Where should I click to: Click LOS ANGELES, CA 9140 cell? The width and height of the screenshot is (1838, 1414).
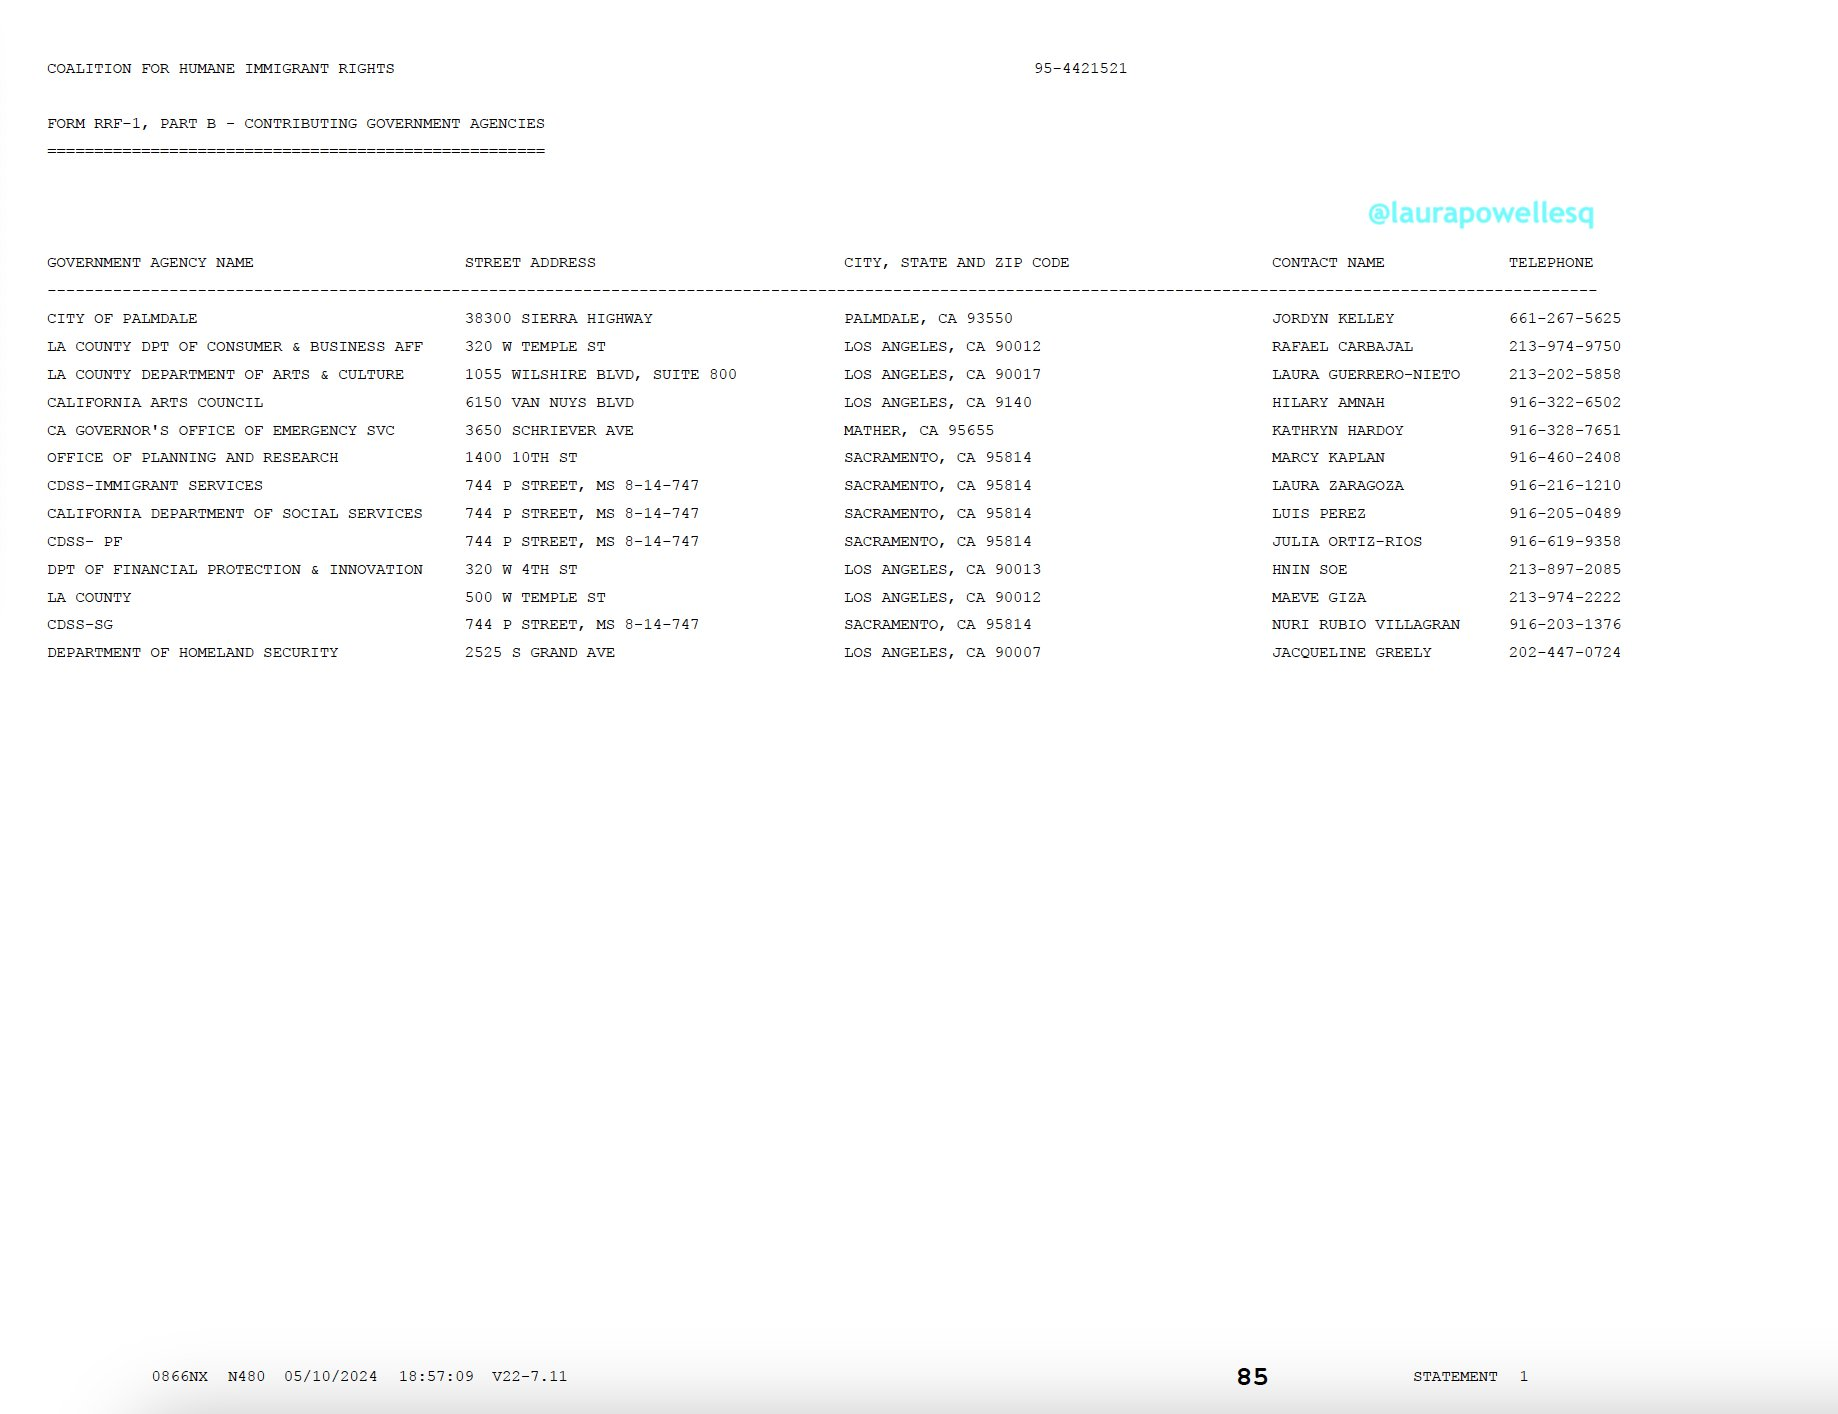[938, 403]
